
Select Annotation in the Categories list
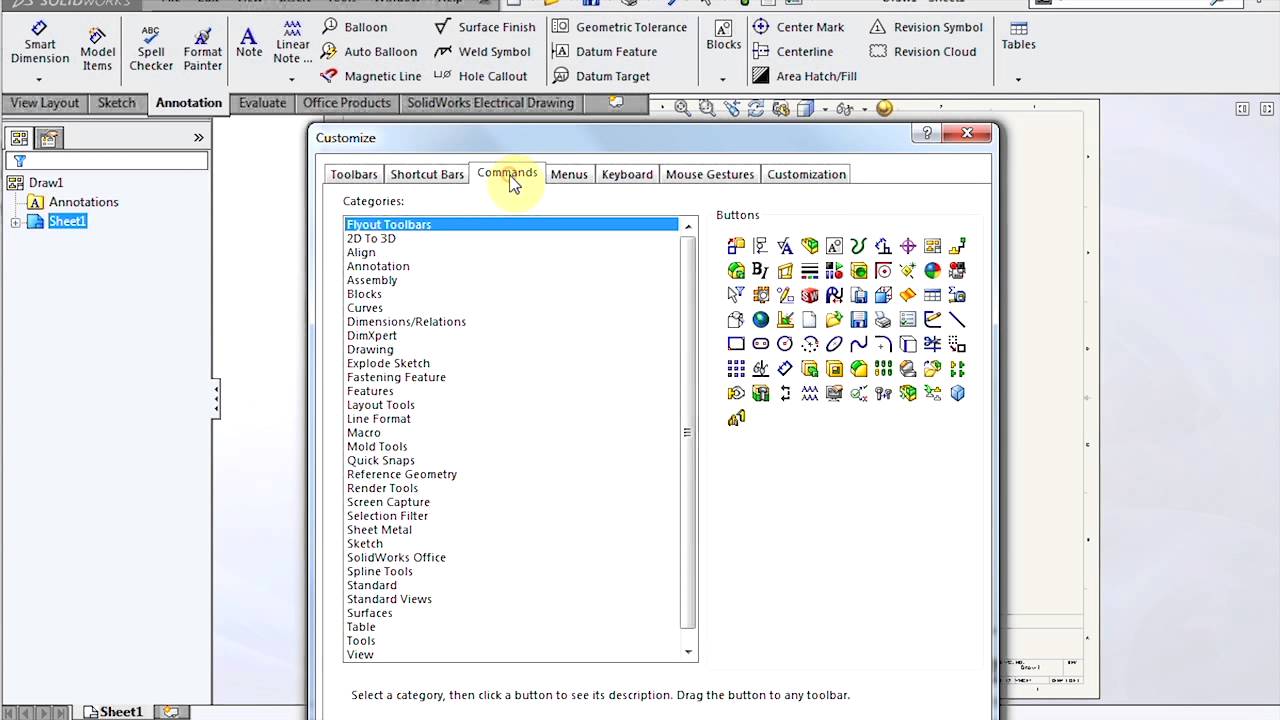coord(378,266)
